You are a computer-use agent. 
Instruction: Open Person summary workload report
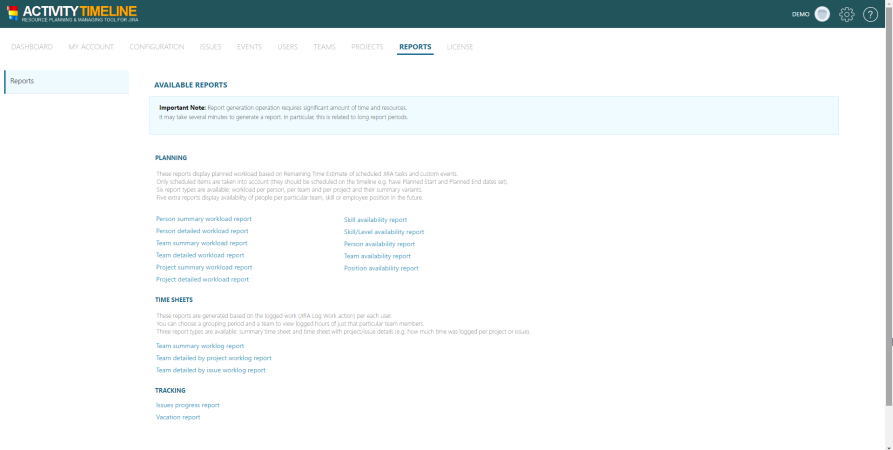[203, 219]
